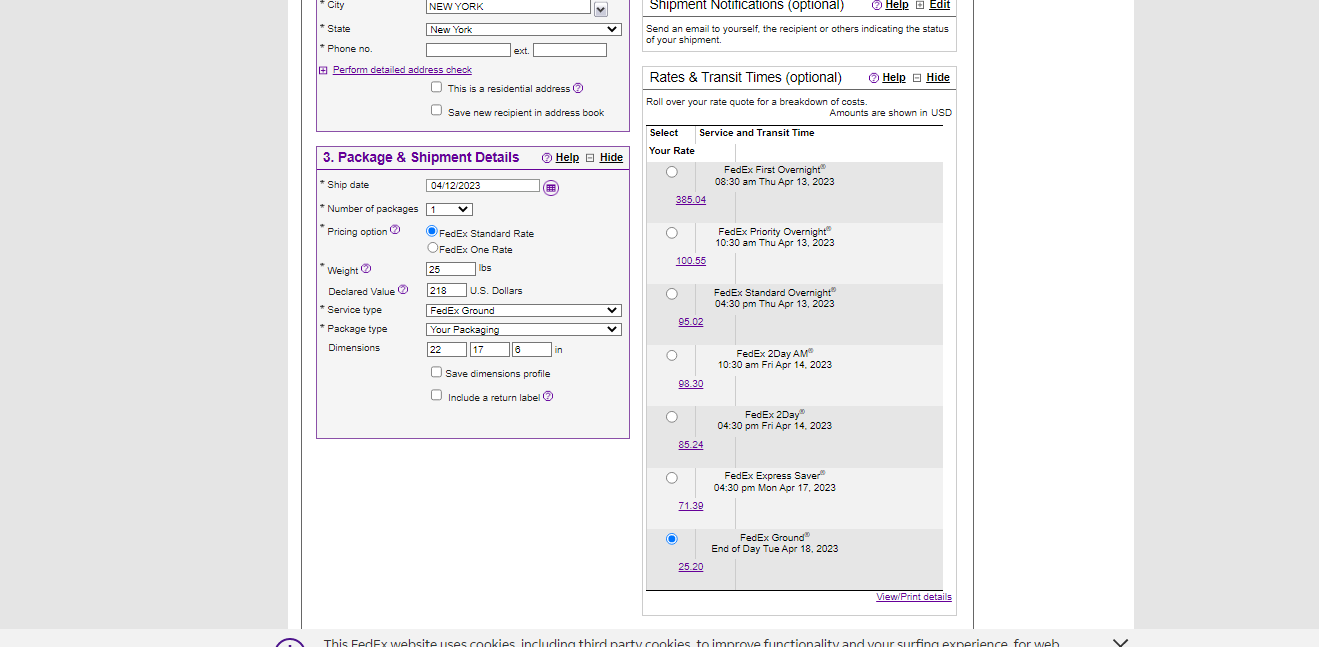Open the ship date calendar icon
The height and width of the screenshot is (647, 1319).
click(x=551, y=187)
